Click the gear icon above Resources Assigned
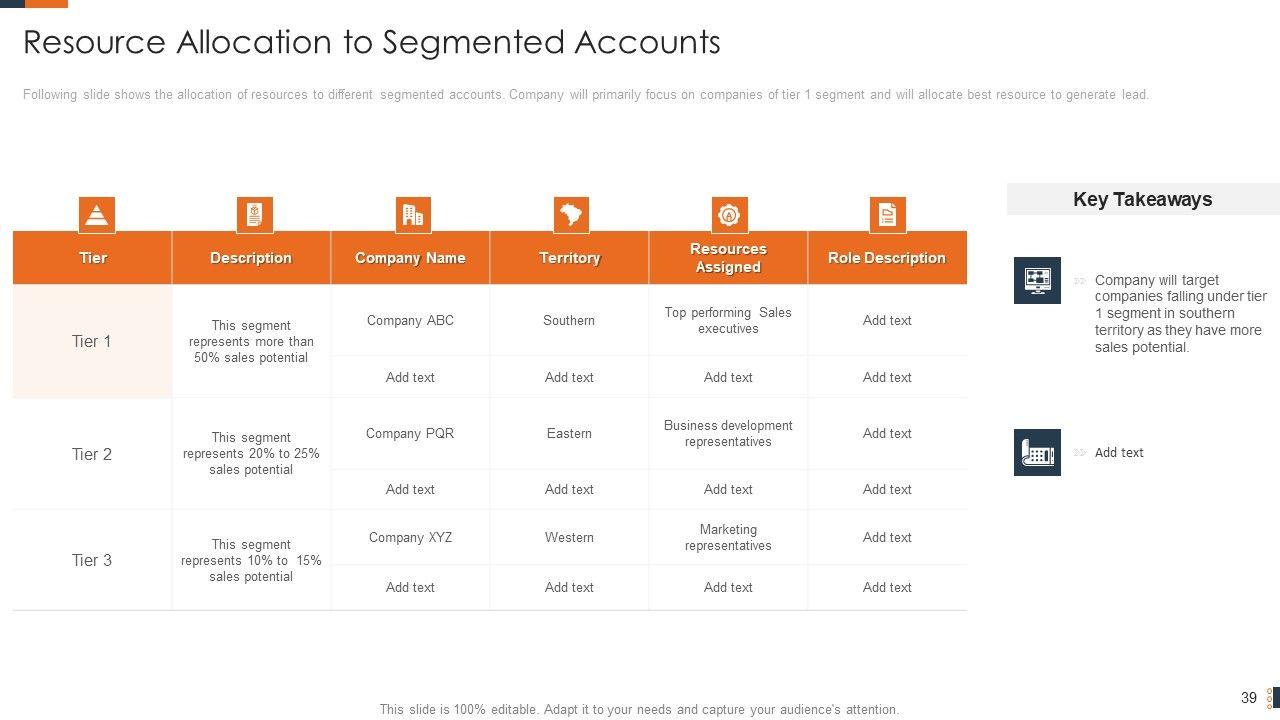The image size is (1280, 720). click(729, 214)
